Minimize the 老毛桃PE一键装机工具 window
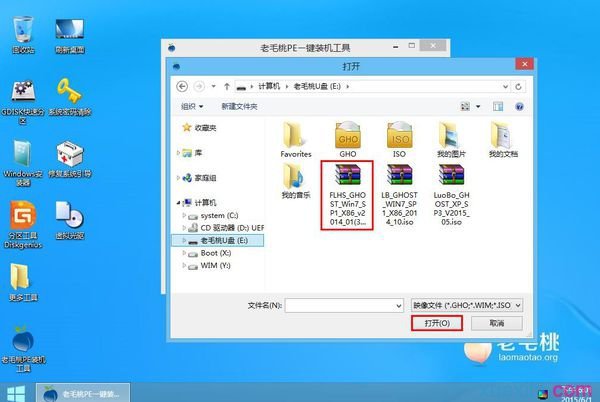This screenshot has height=402, width=600. [x=396, y=47]
